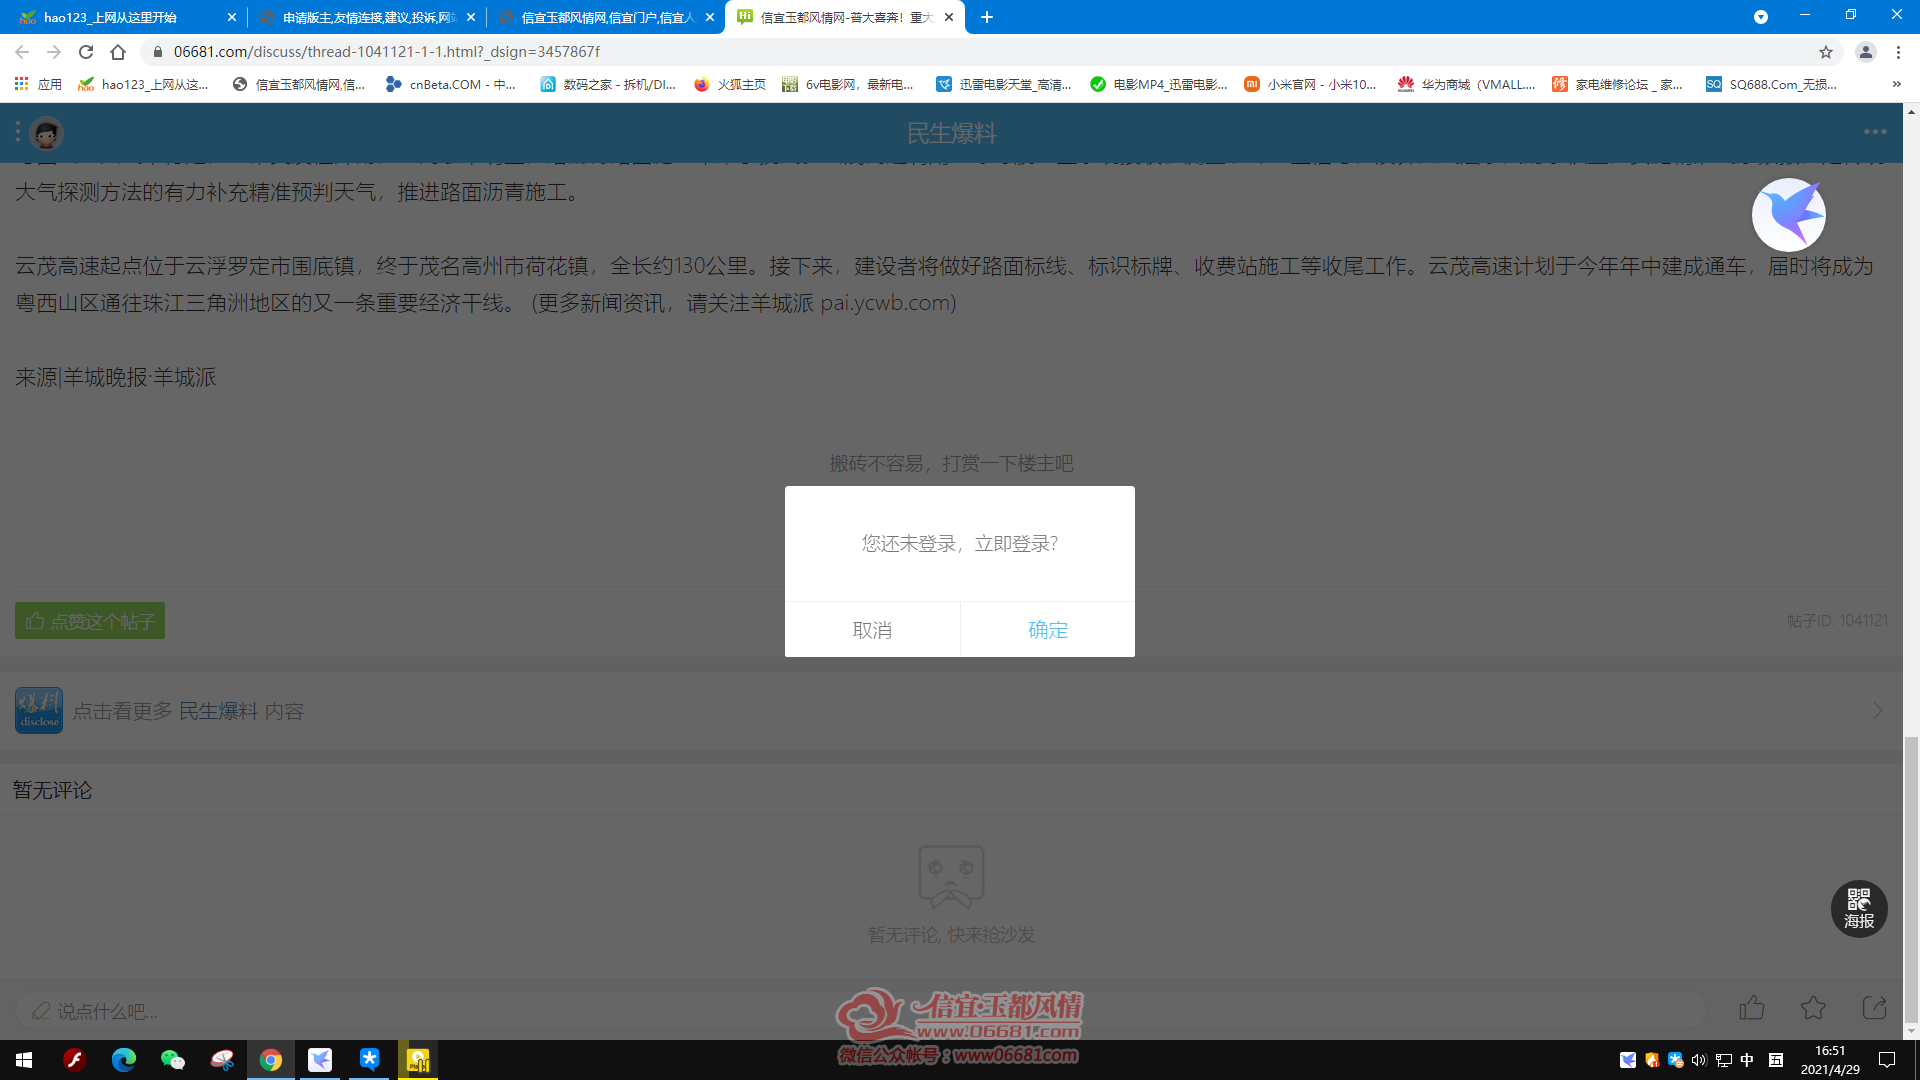Open the cnBeta.COM bookmark

point(451,84)
